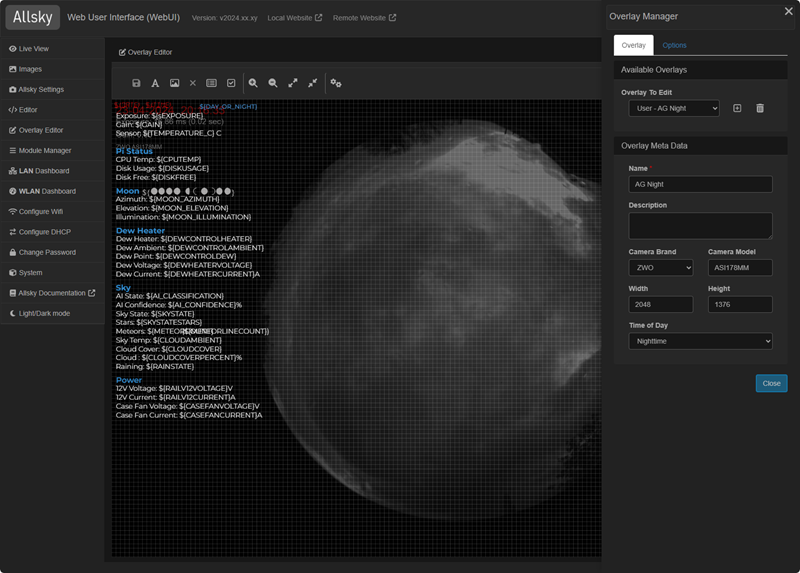Screen dimensions: 800x573
Task: Click the checkmark test toolbar icon
Action: 231,83
